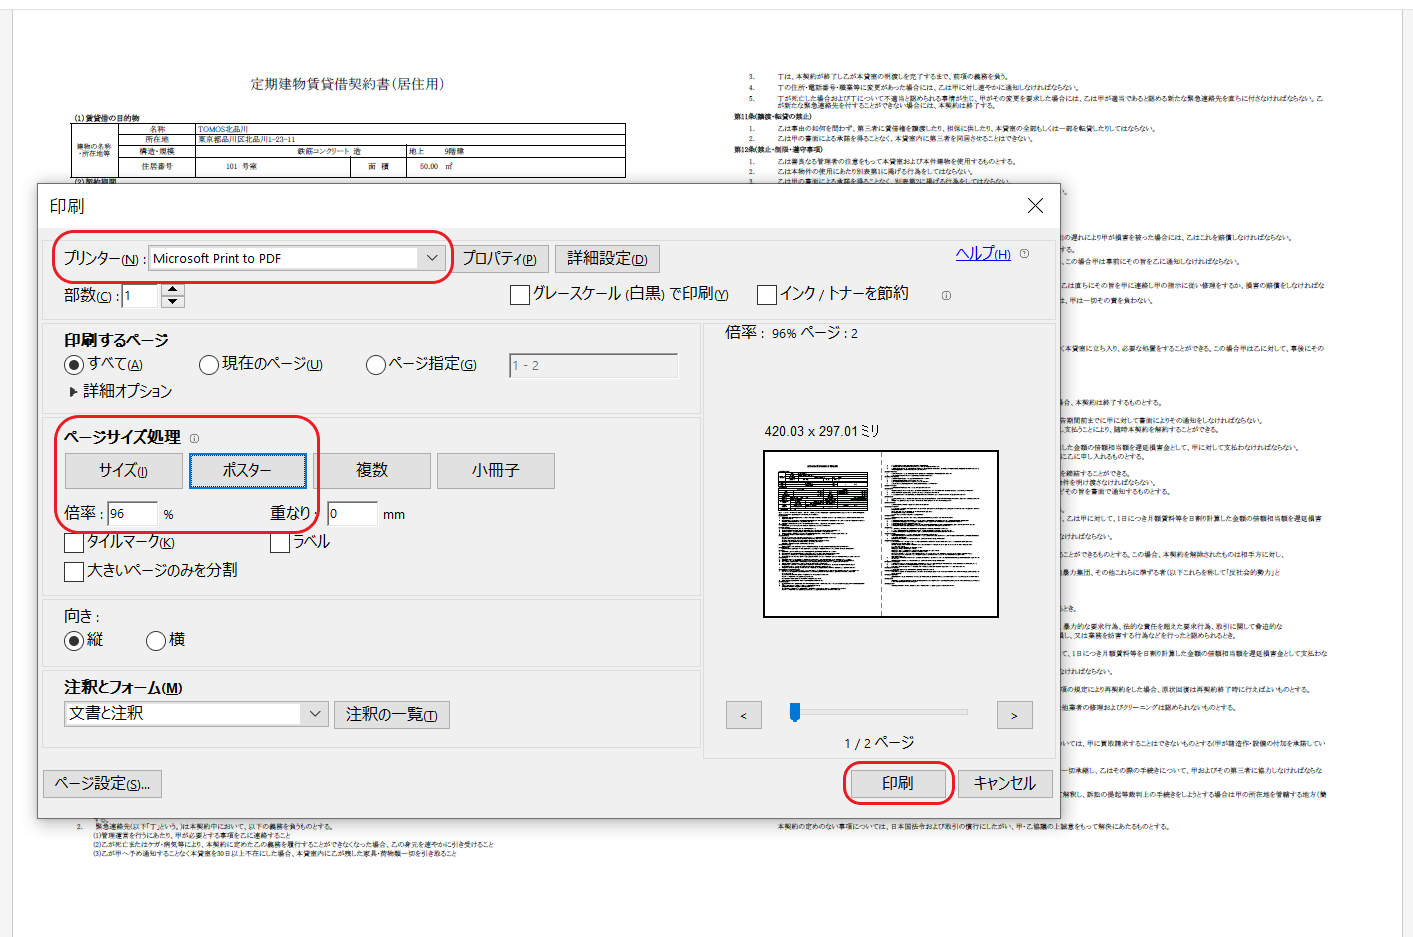Screen dimensions: 1413x937
Task: Open the 文書と注釈 dropdown
Action: 315,714
